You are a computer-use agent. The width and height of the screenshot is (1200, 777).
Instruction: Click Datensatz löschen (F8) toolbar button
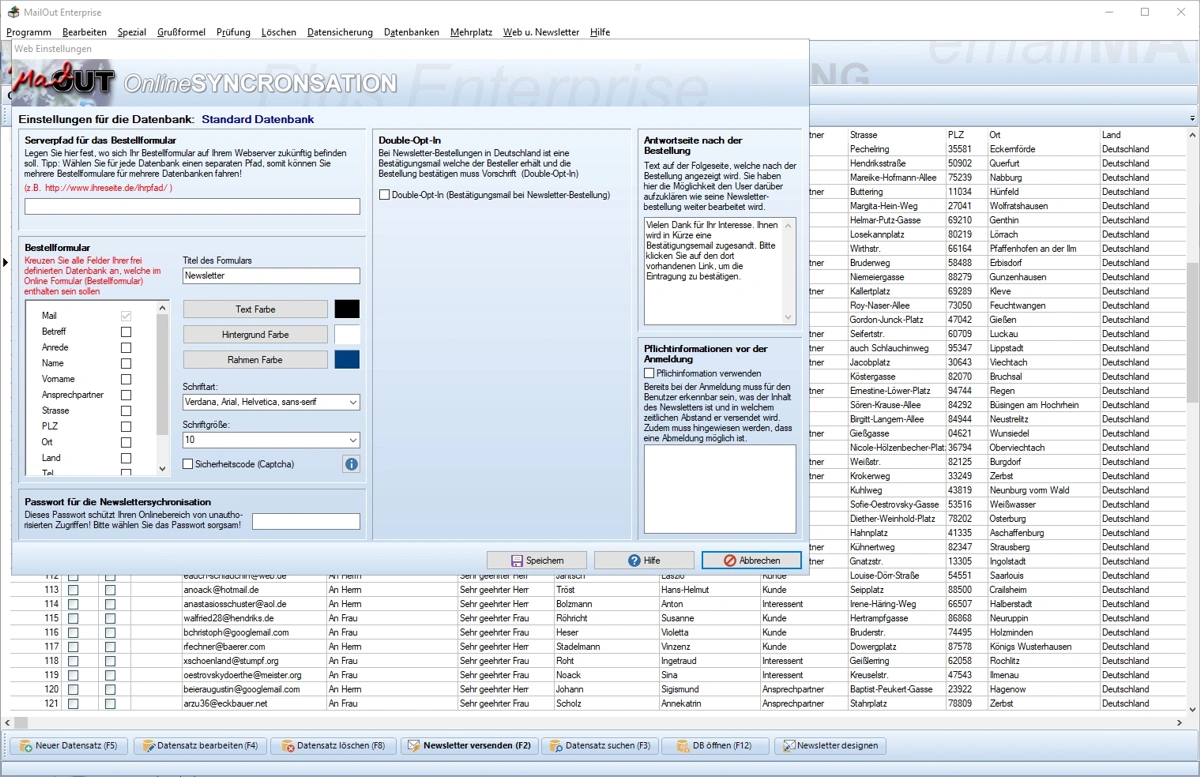pos(333,746)
